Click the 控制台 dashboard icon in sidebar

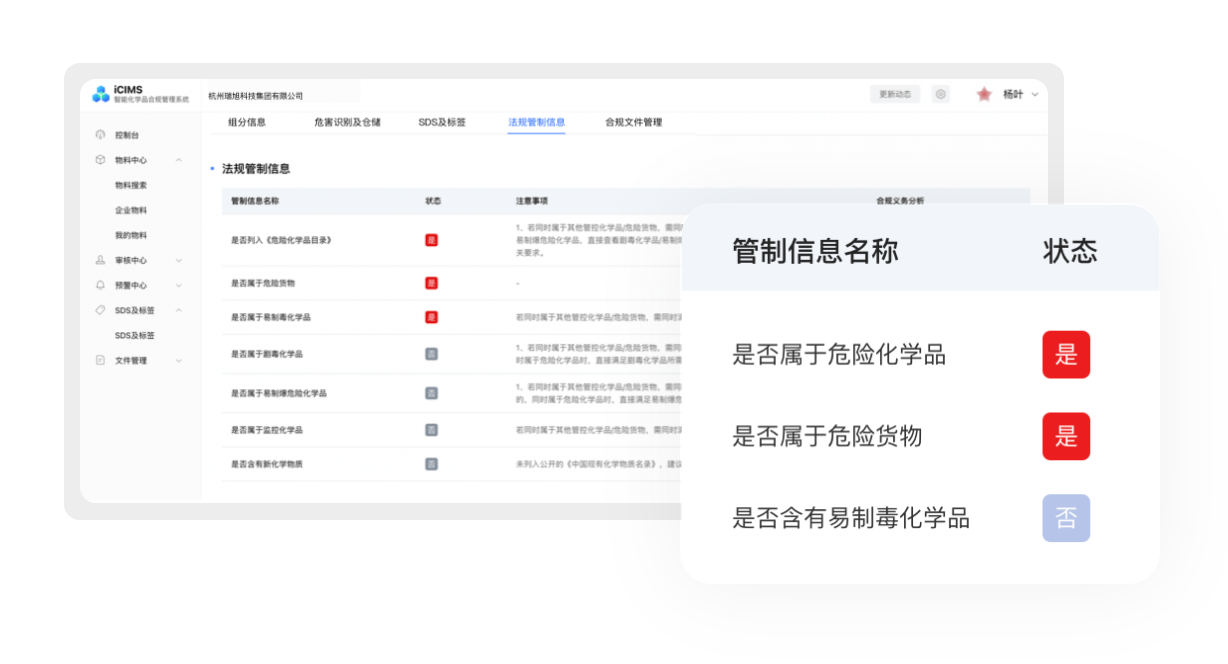(x=100, y=135)
